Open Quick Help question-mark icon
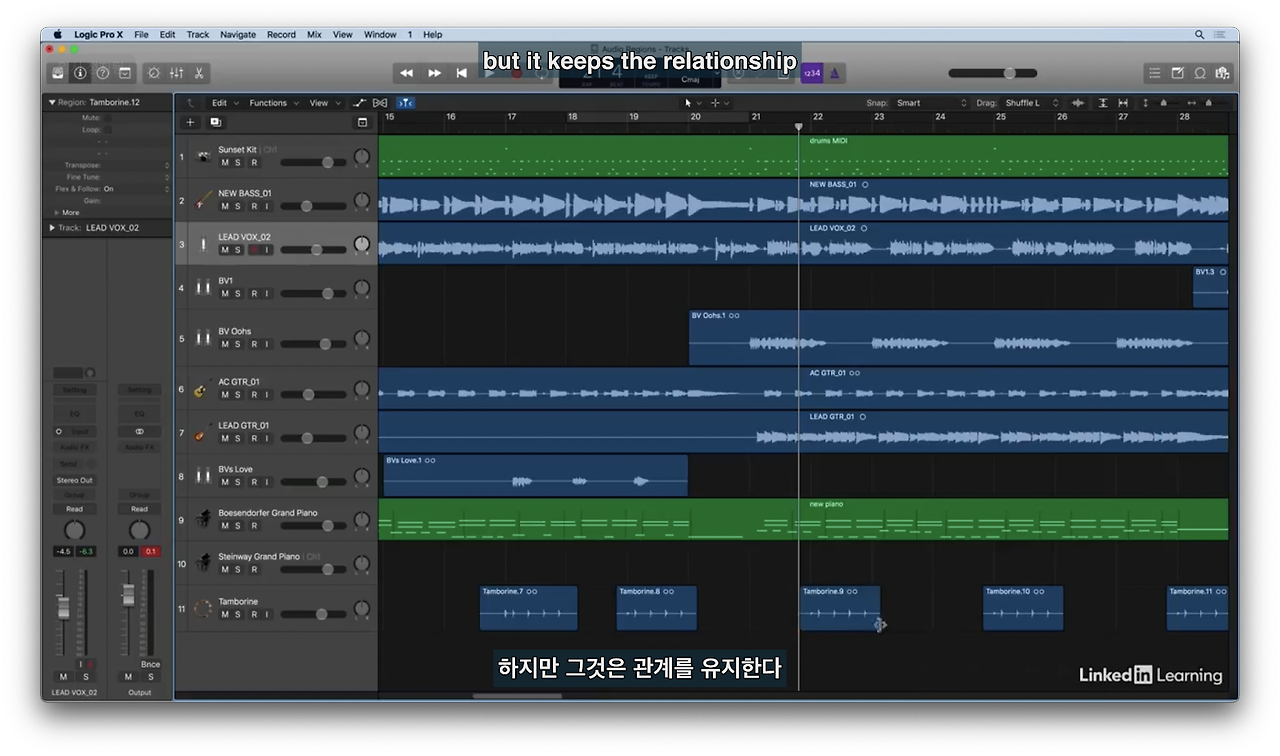The image size is (1280, 756). pos(103,73)
